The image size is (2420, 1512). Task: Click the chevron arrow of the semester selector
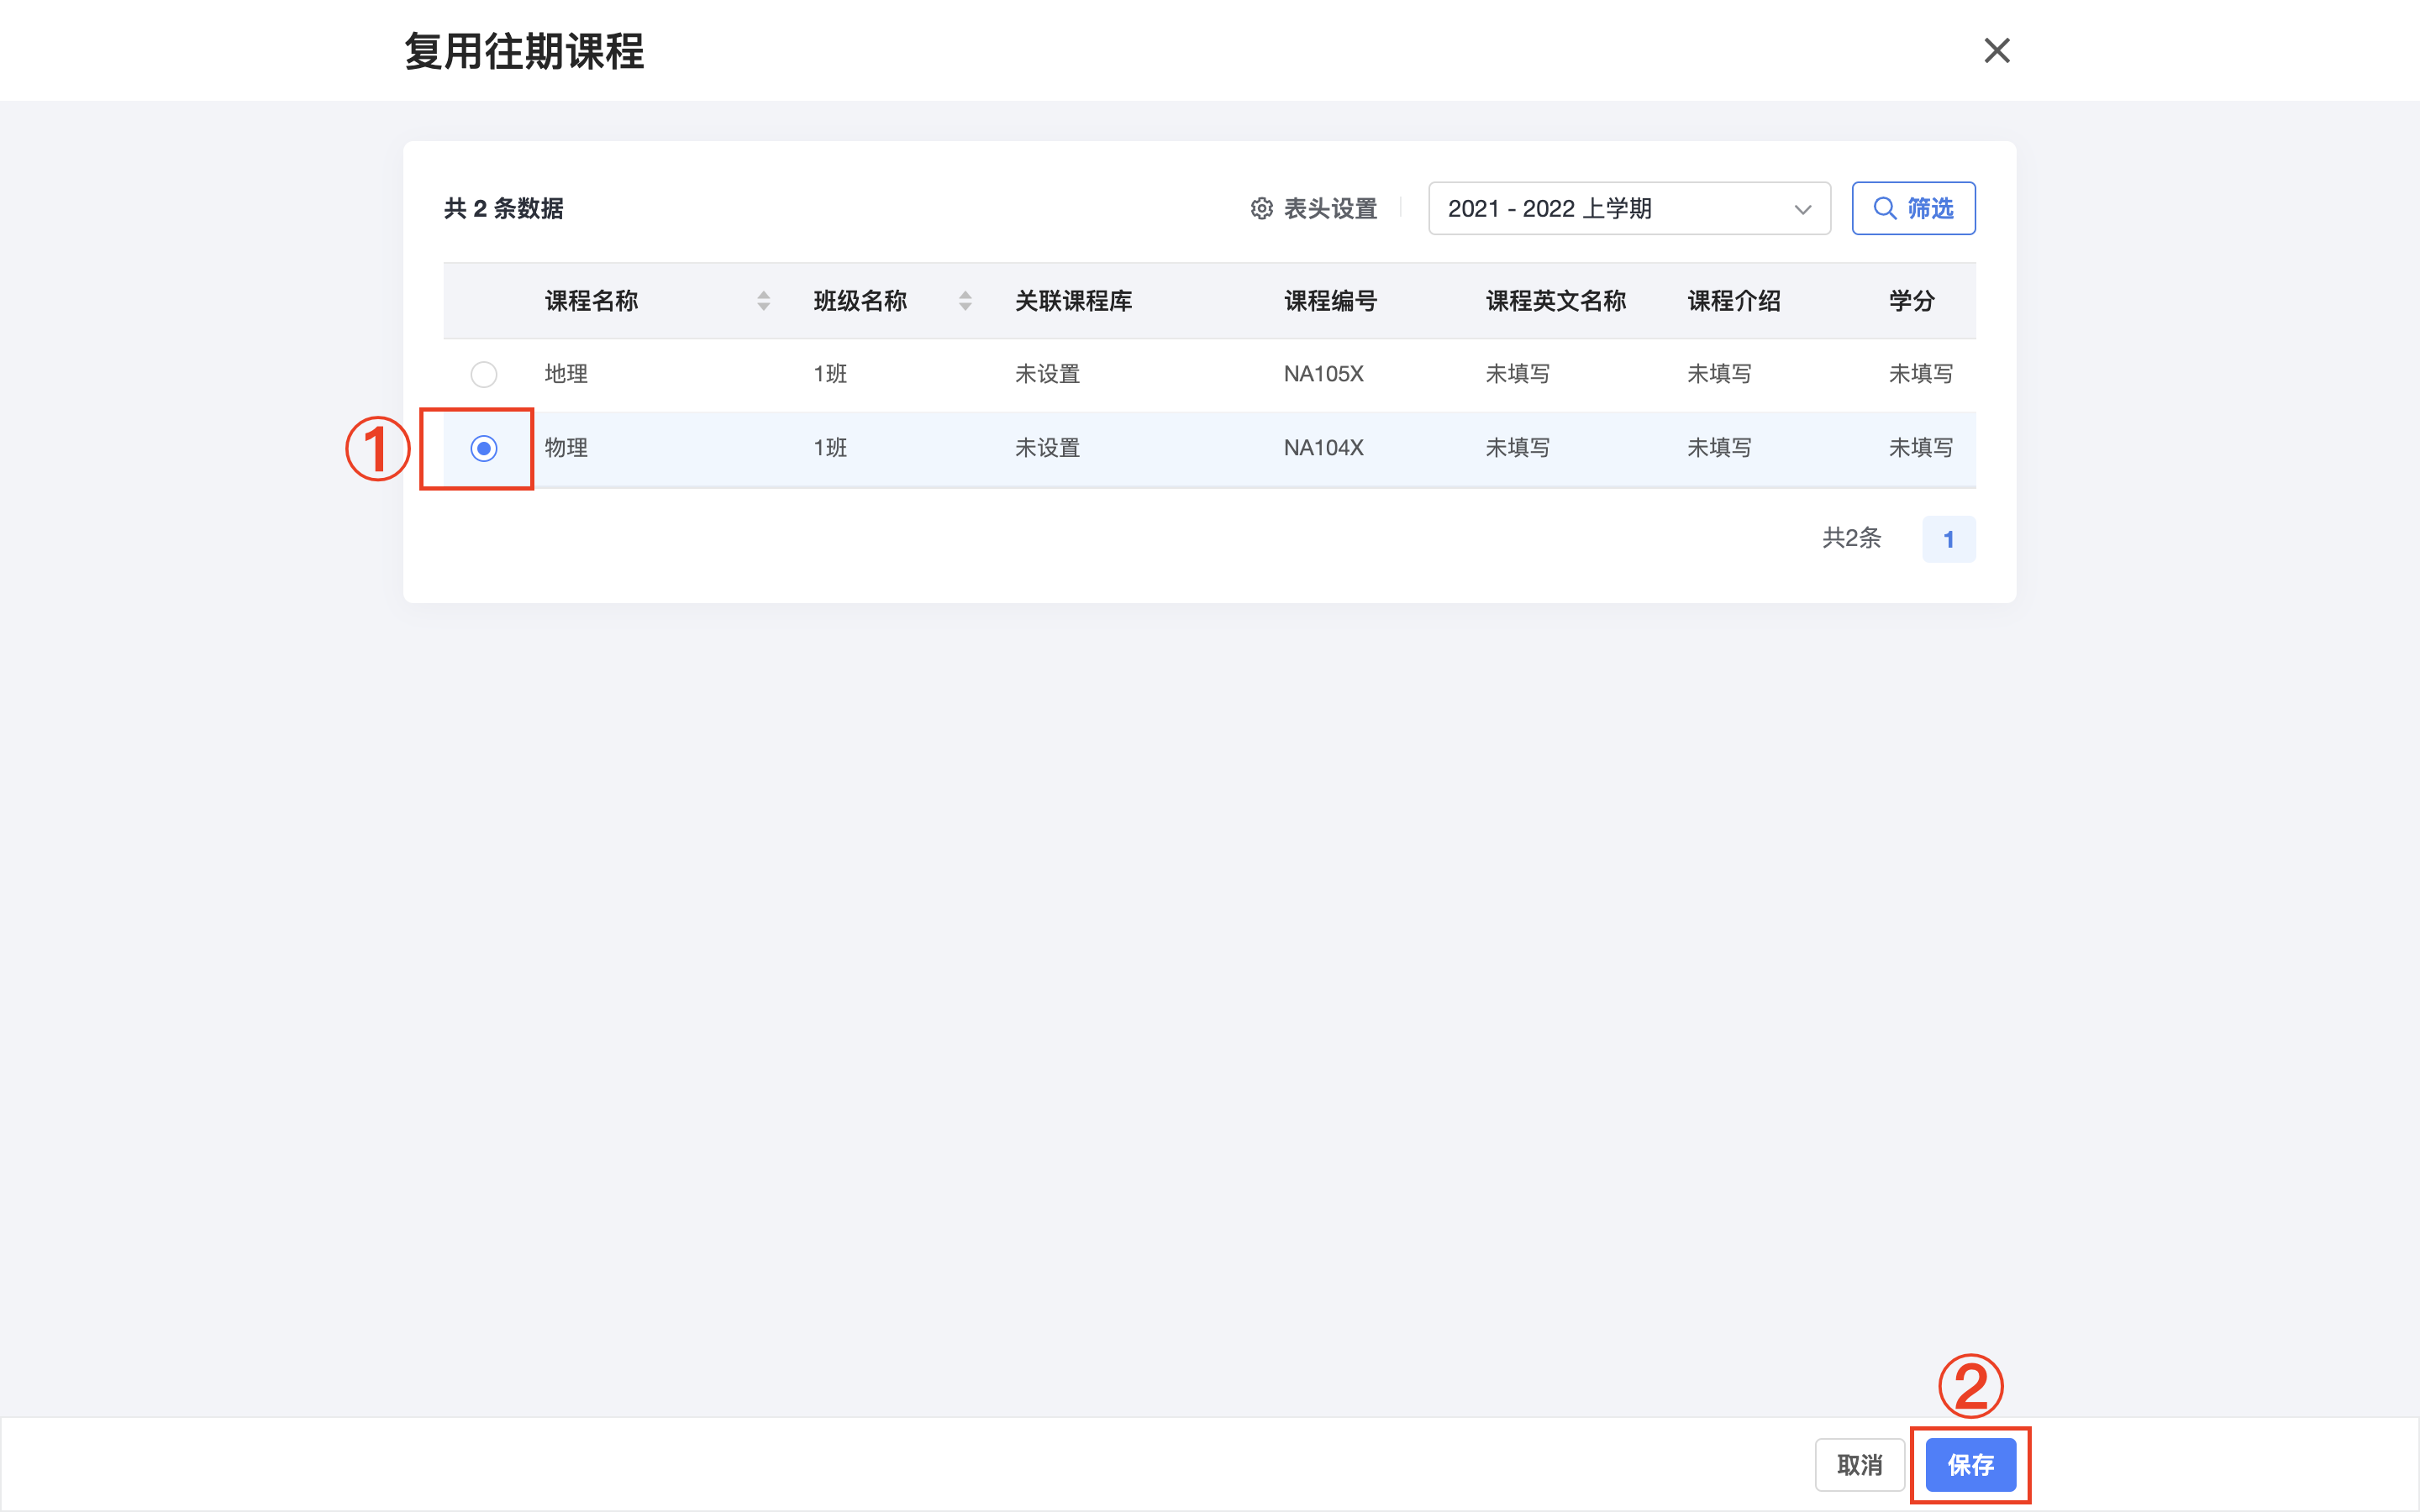tap(1802, 209)
